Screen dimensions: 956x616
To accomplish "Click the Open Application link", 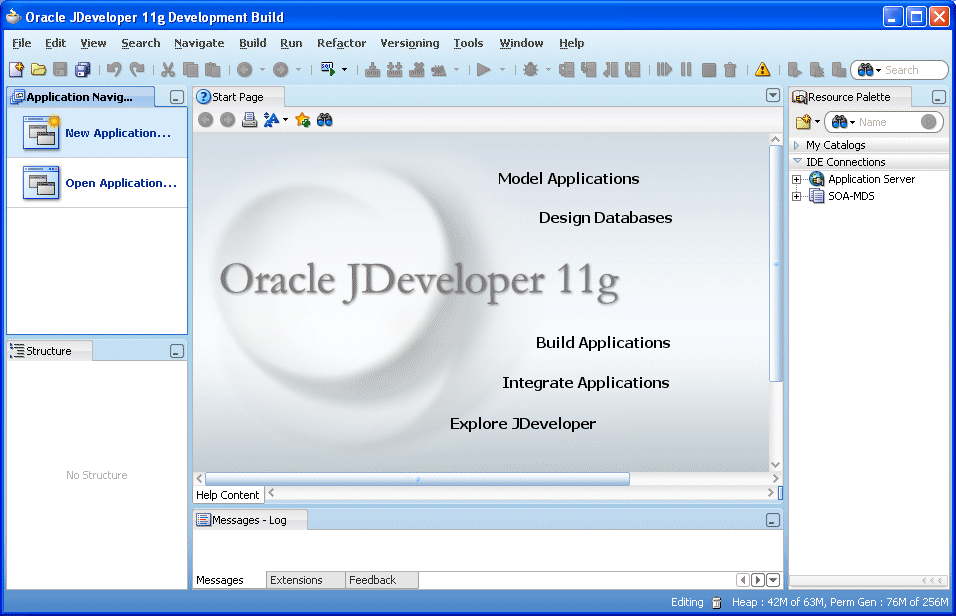I will [121, 183].
